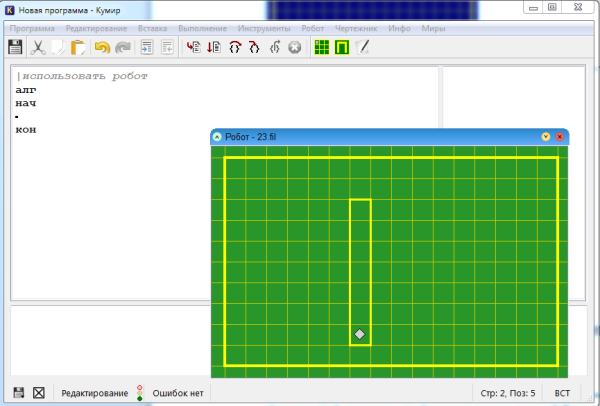The height and width of the screenshot is (406, 600).
Task: Open the Robot control panel icon
Action: click(x=342, y=47)
